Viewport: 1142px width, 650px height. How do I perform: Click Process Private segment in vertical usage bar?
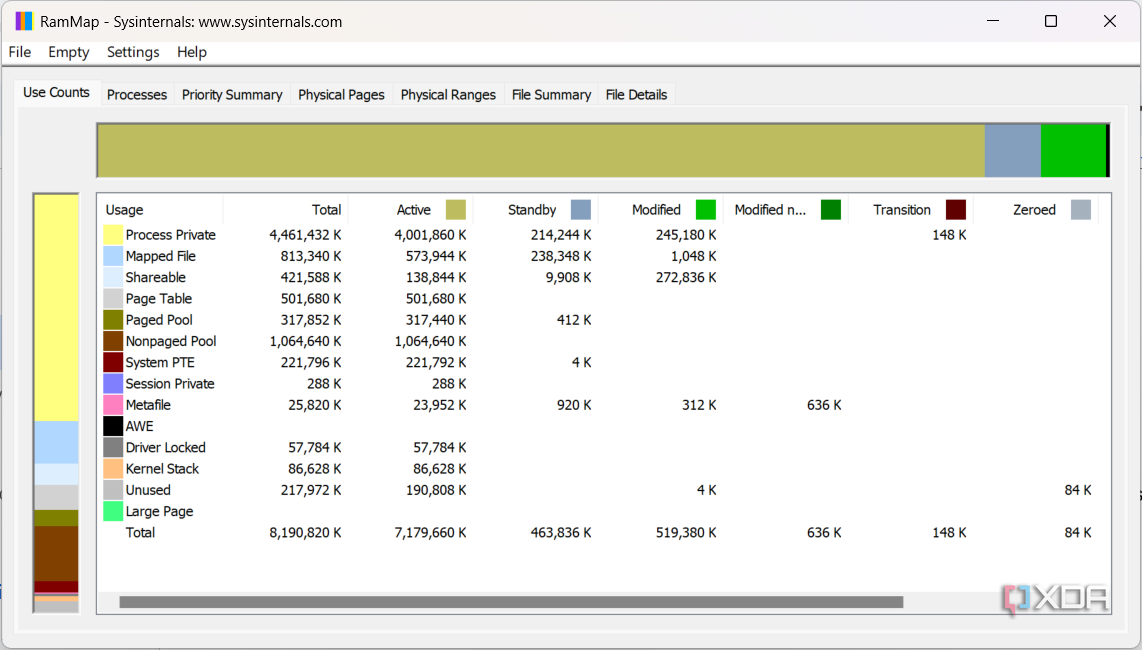point(56,308)
